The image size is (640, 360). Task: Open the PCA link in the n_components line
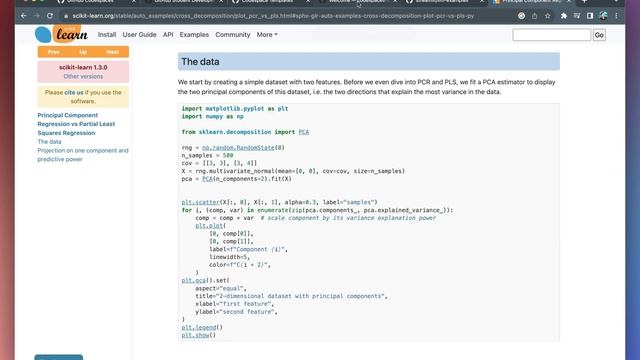207,179
